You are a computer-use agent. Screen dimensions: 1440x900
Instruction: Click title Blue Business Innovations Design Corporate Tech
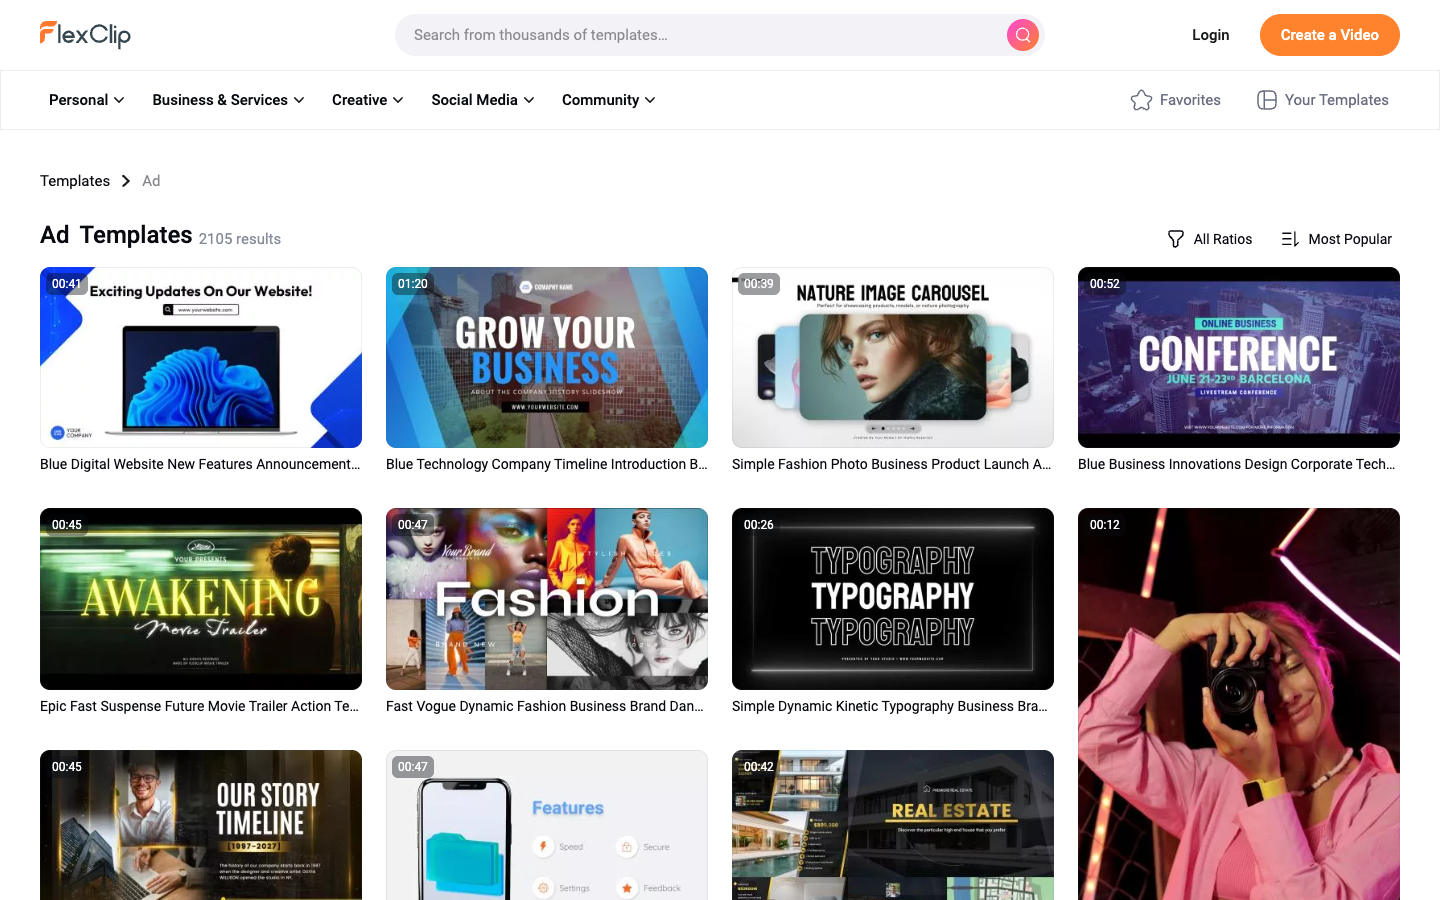1237,464
